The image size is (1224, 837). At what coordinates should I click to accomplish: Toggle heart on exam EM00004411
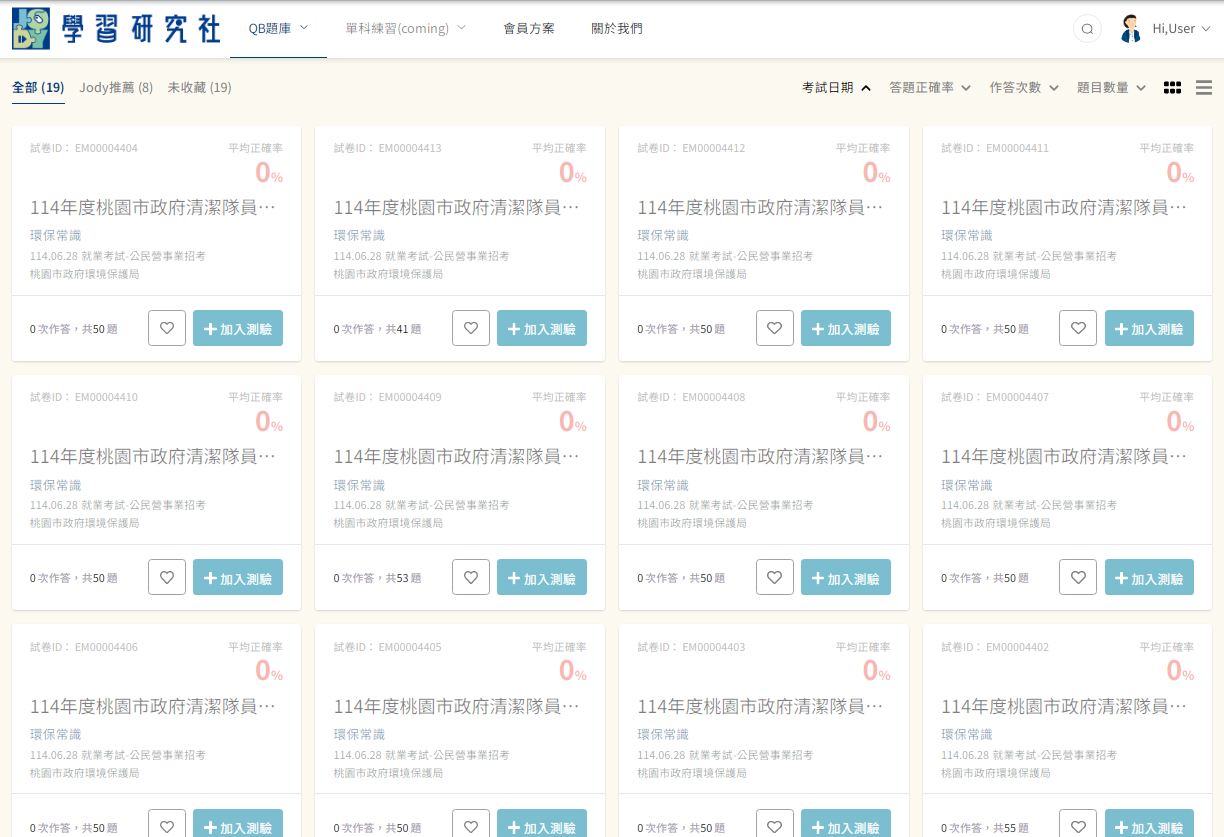coord(1078,328)
